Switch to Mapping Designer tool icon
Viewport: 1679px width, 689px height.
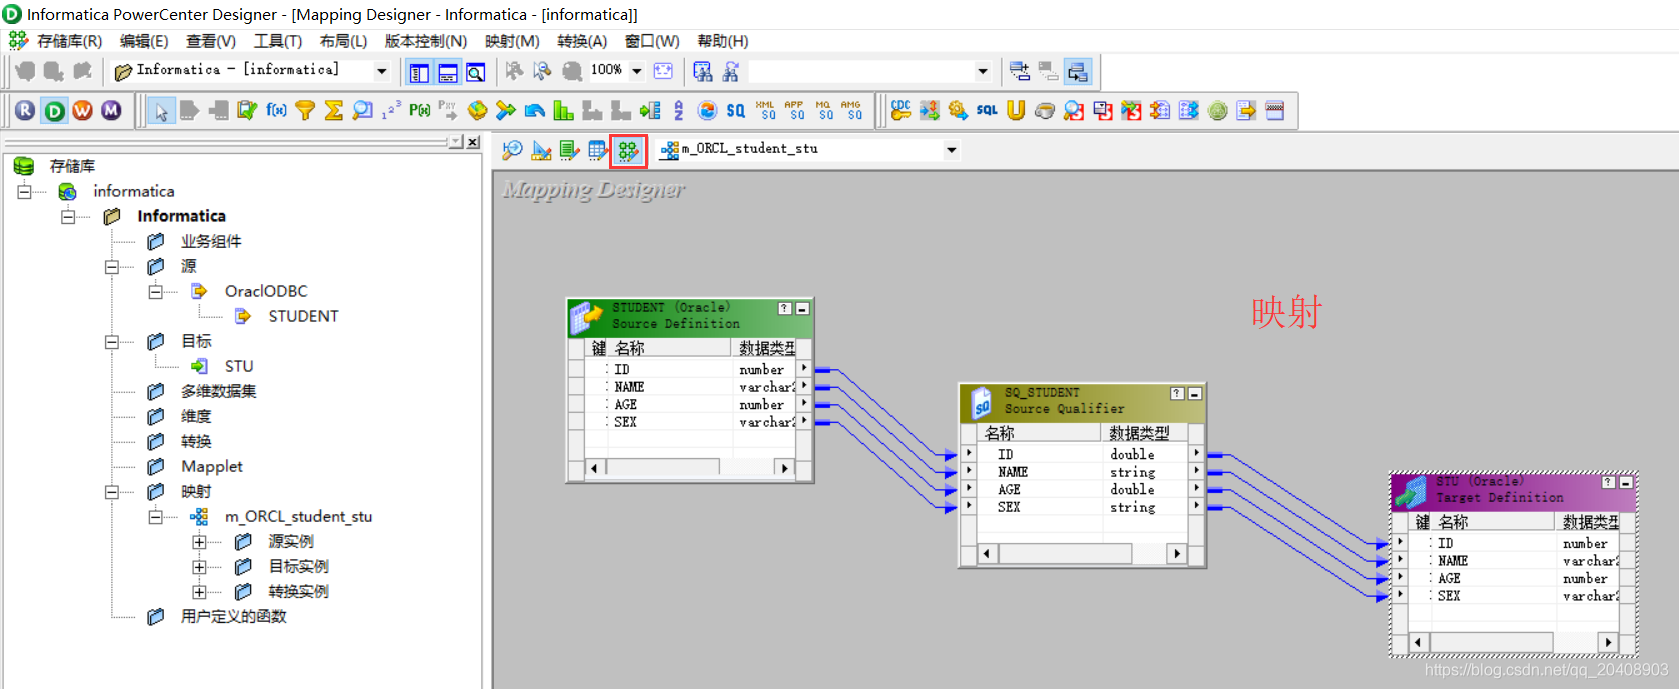tap(628, 151)
